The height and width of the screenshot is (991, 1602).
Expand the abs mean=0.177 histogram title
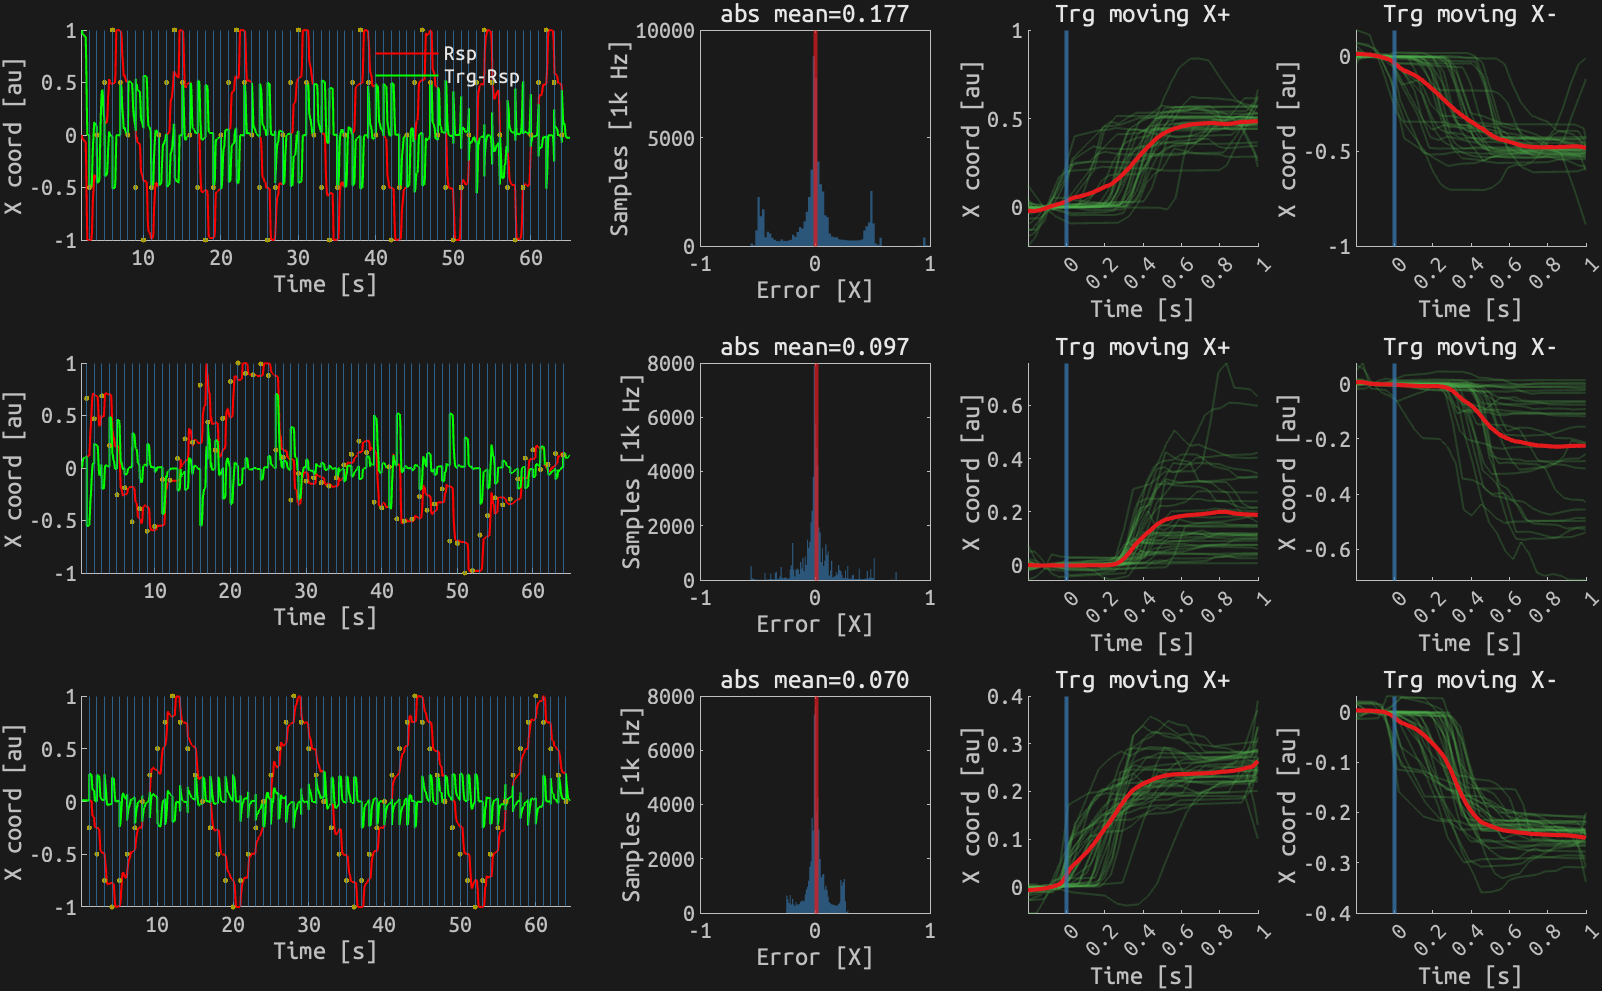816,15
